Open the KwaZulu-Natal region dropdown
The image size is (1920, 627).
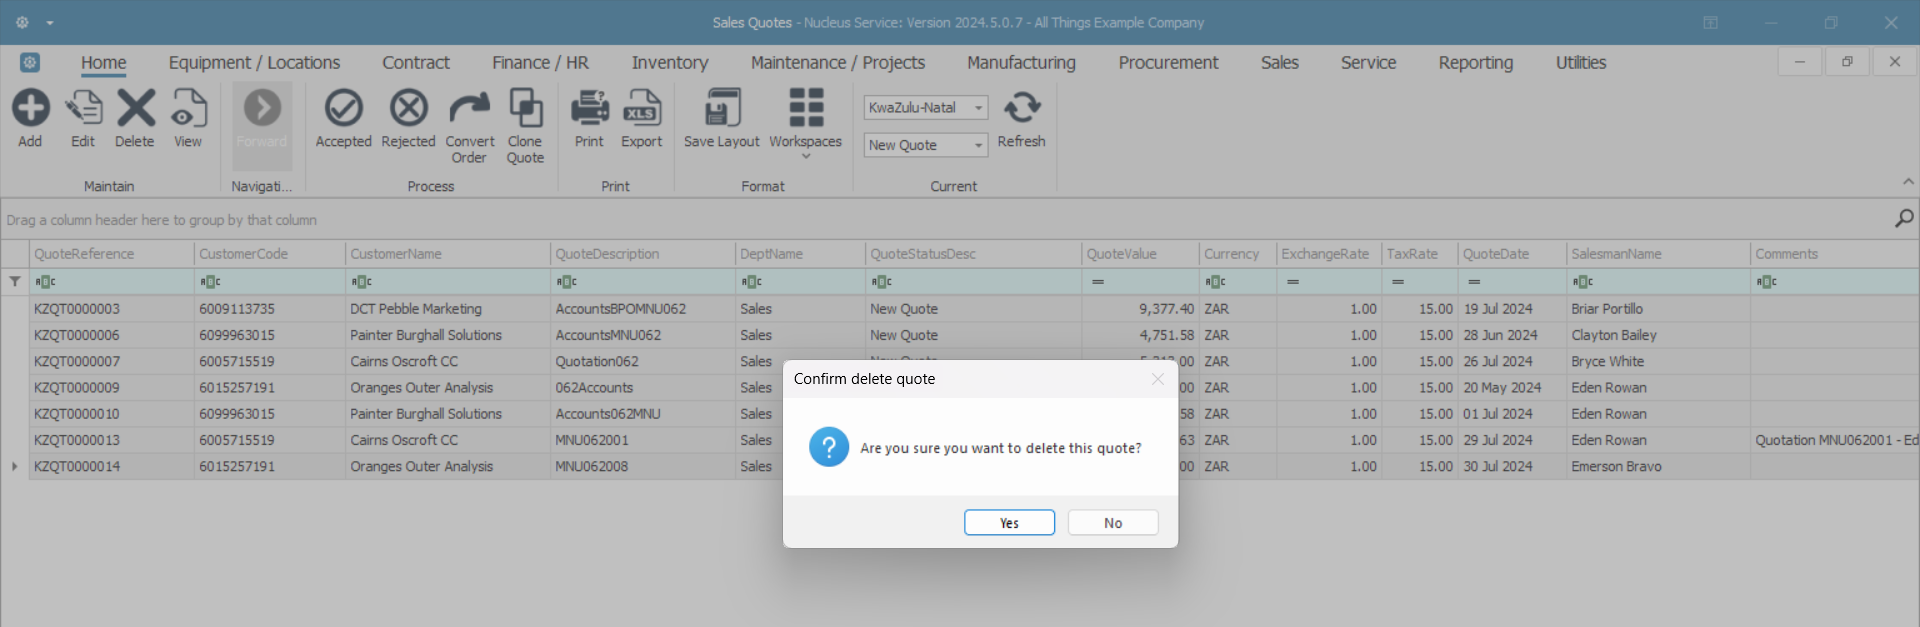(978, 108)
